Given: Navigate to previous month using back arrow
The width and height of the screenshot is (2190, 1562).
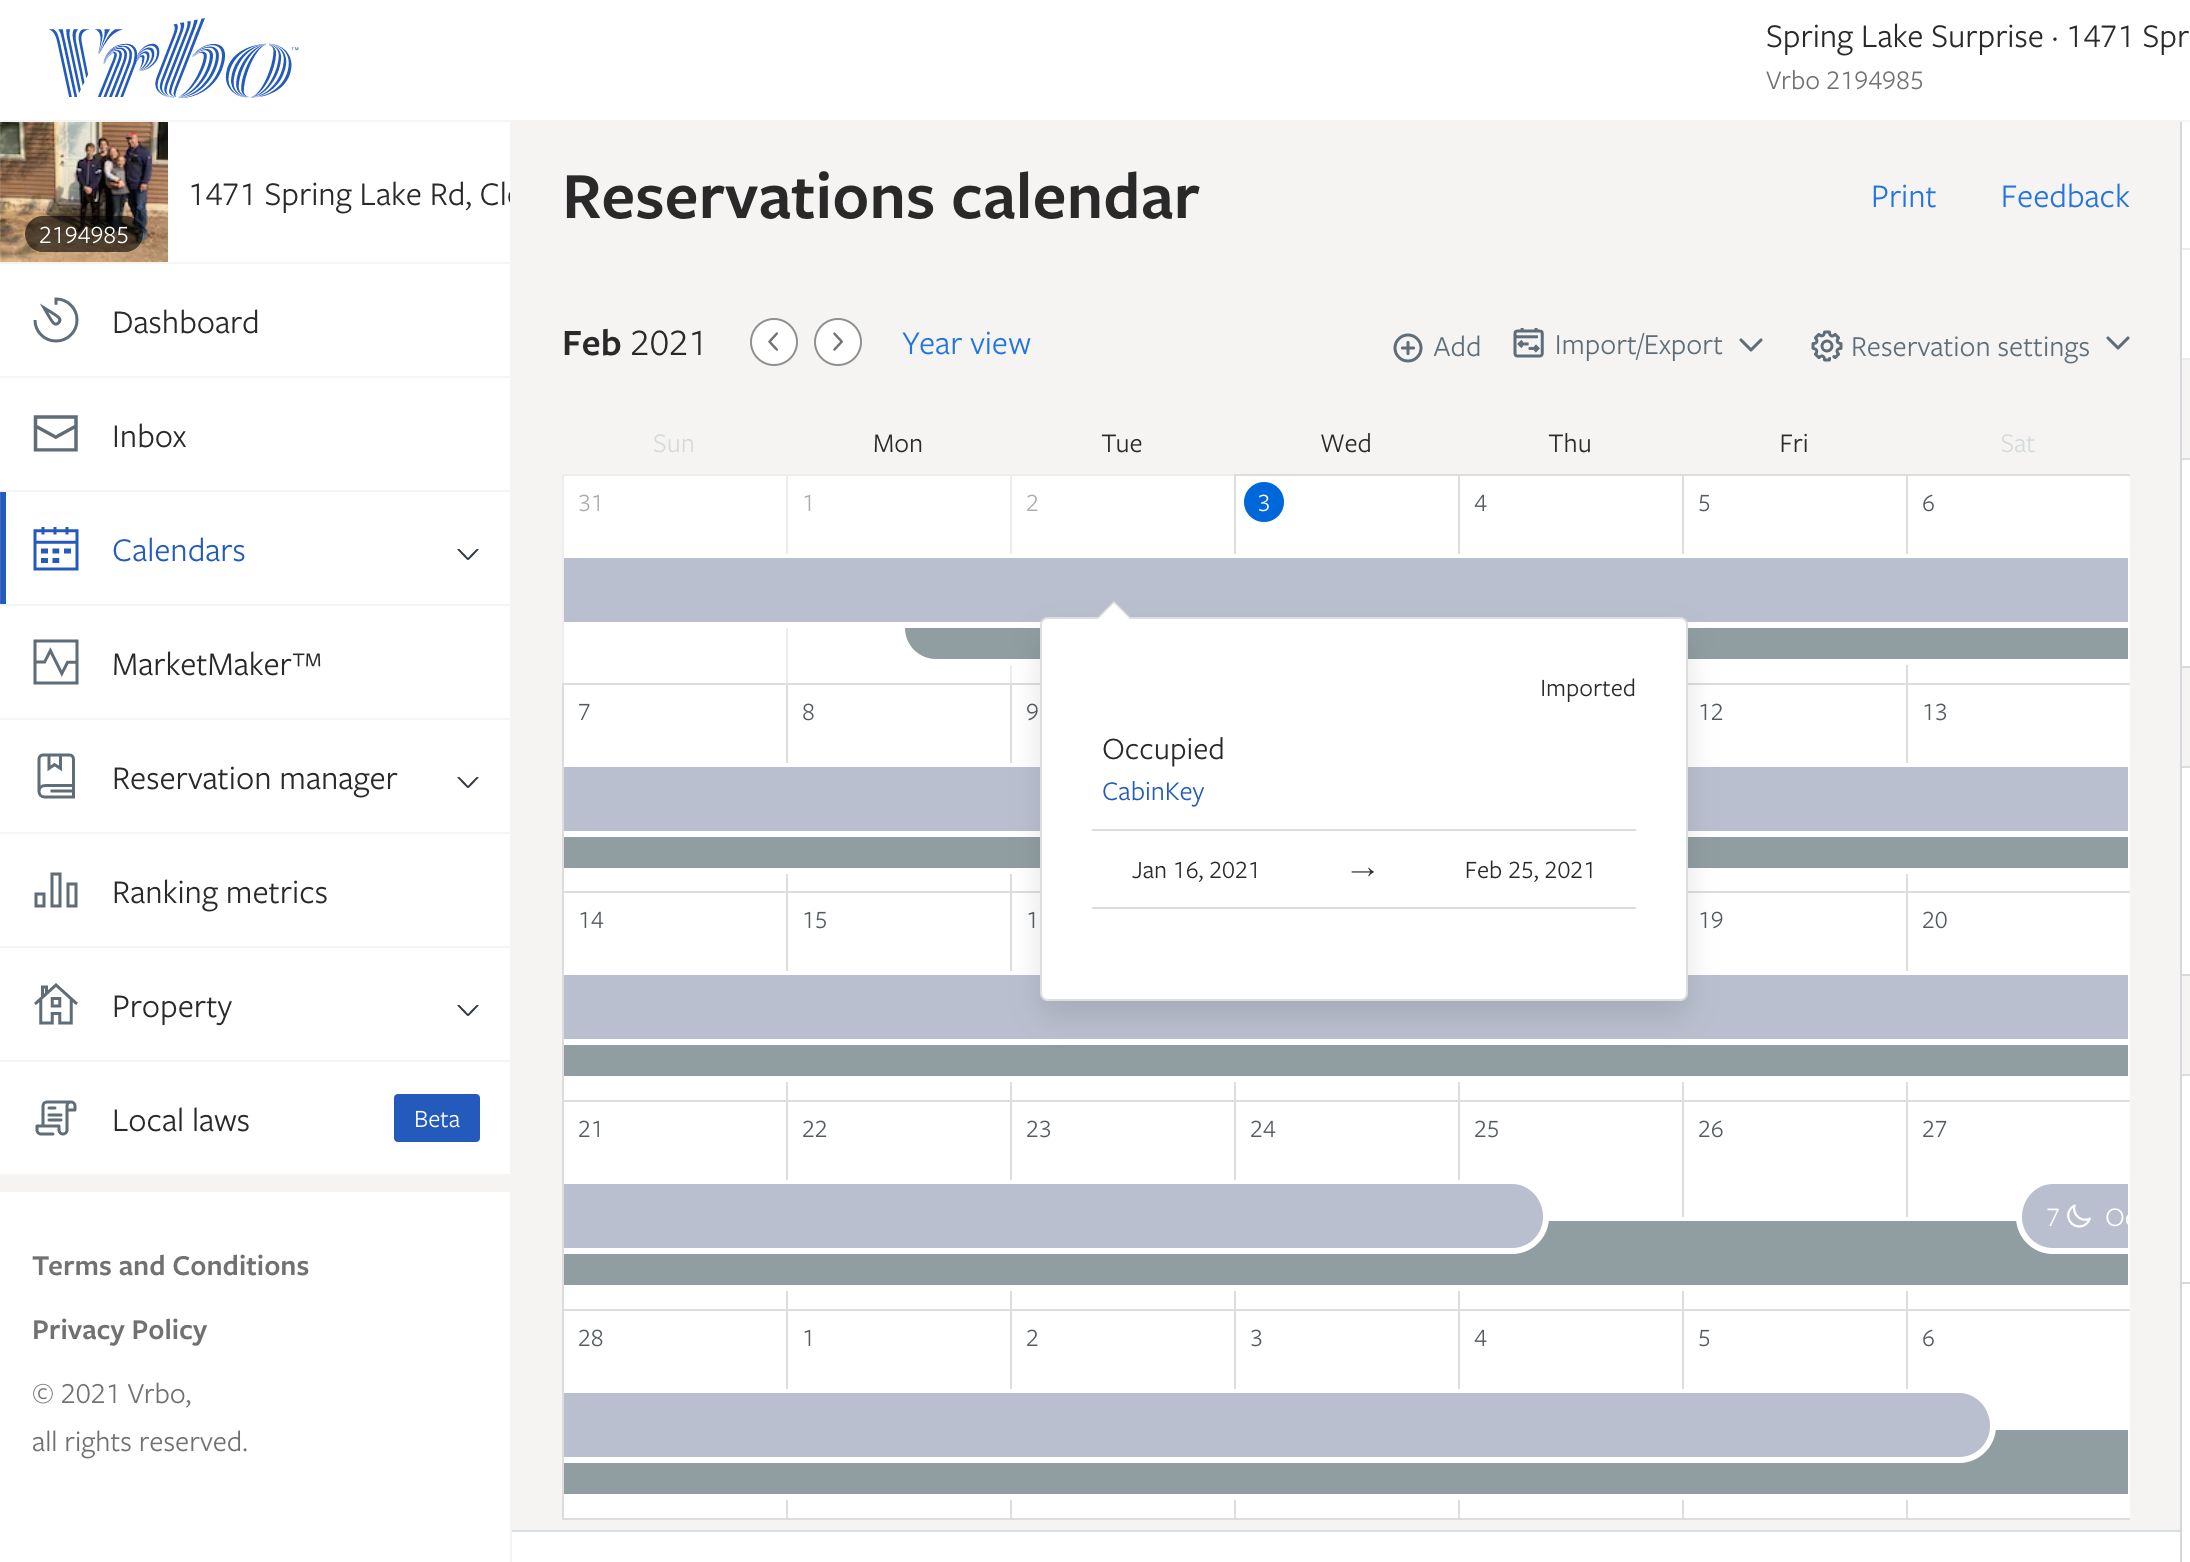Looking at the screenshot, I should click(x=774, y=343).
